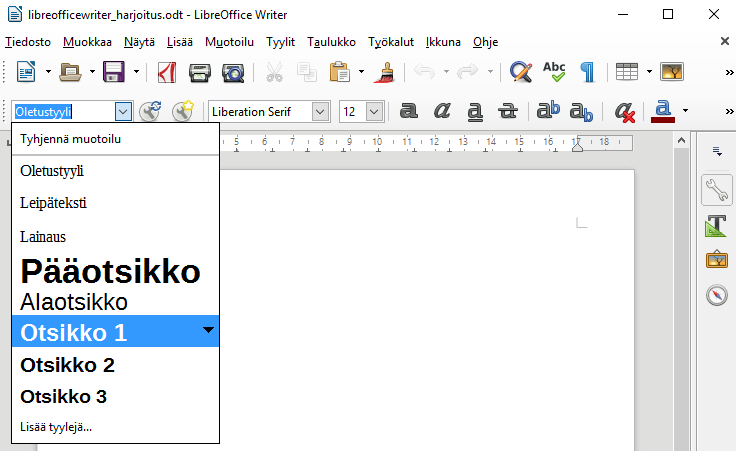Open Find & Replace from the toolbar
Viewport: 736px width, 451px height.
(x=520, y=72)
